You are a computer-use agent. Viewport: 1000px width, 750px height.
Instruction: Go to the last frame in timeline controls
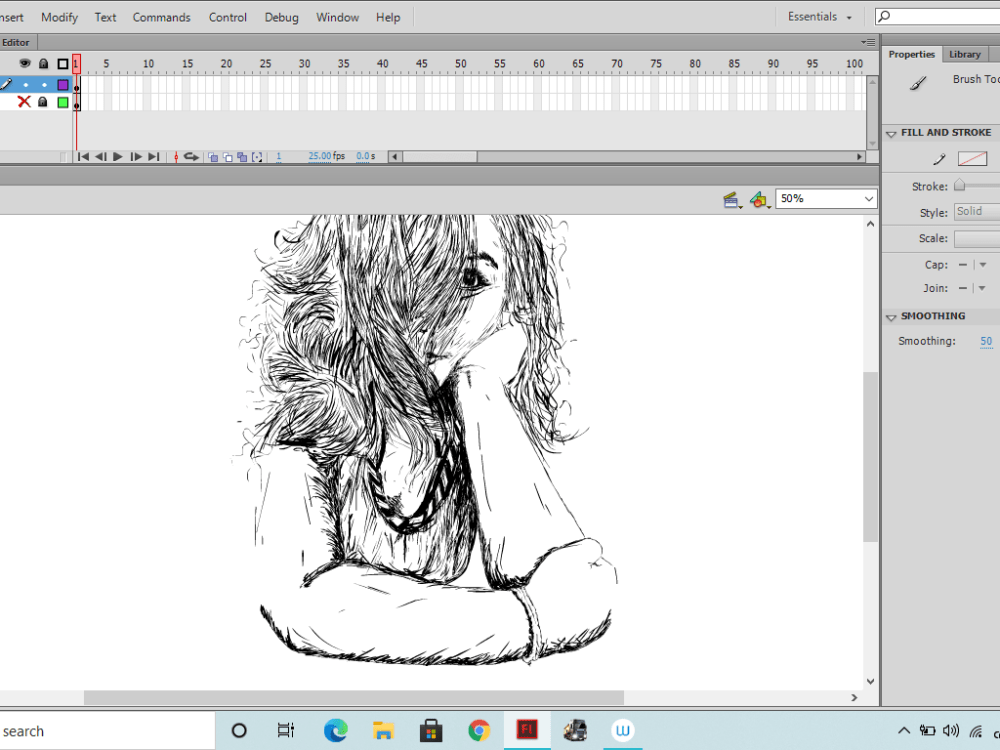(x=154, y=157)
